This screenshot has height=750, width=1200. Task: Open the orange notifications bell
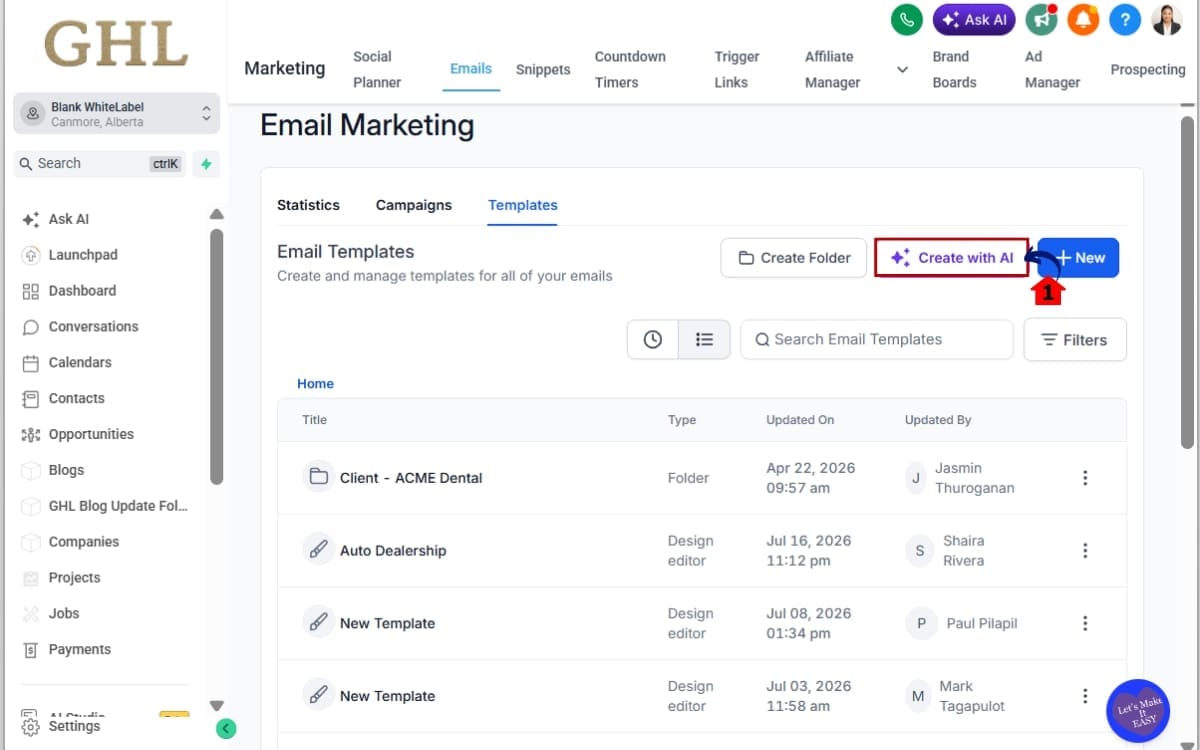tap(1083, 19)
